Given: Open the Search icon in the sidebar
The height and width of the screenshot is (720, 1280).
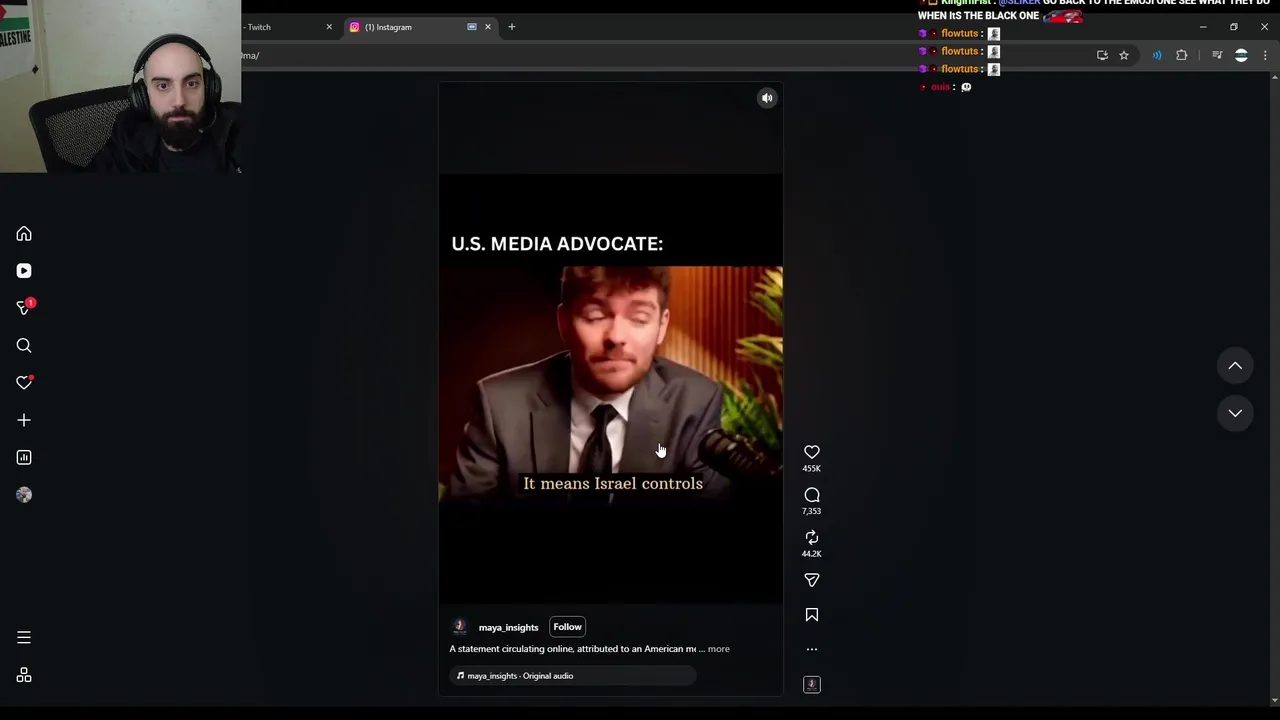Looking at the screenshot, I should [x=24, y=346].
